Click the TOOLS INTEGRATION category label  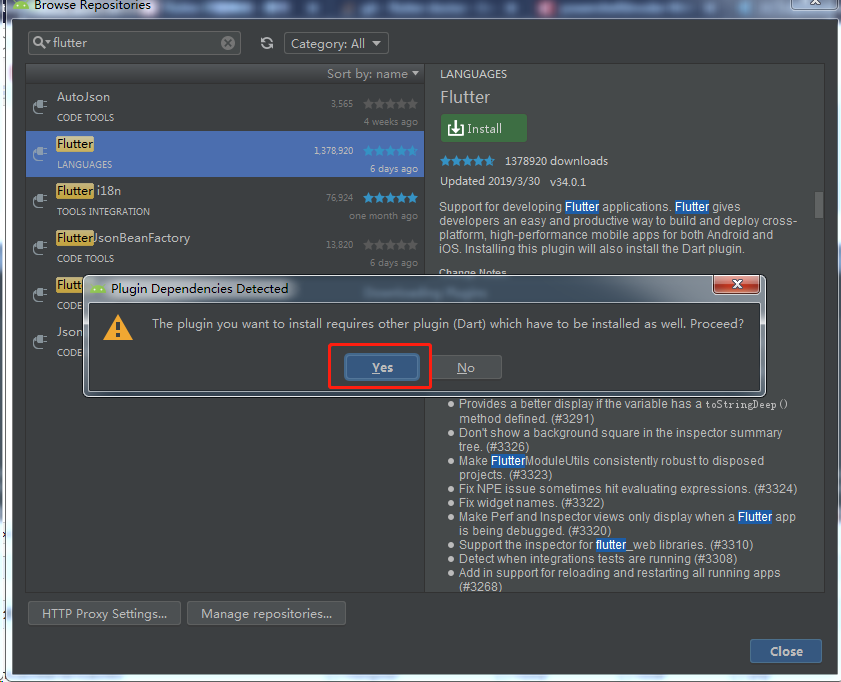pyautogui.click(x=103, y=212)
